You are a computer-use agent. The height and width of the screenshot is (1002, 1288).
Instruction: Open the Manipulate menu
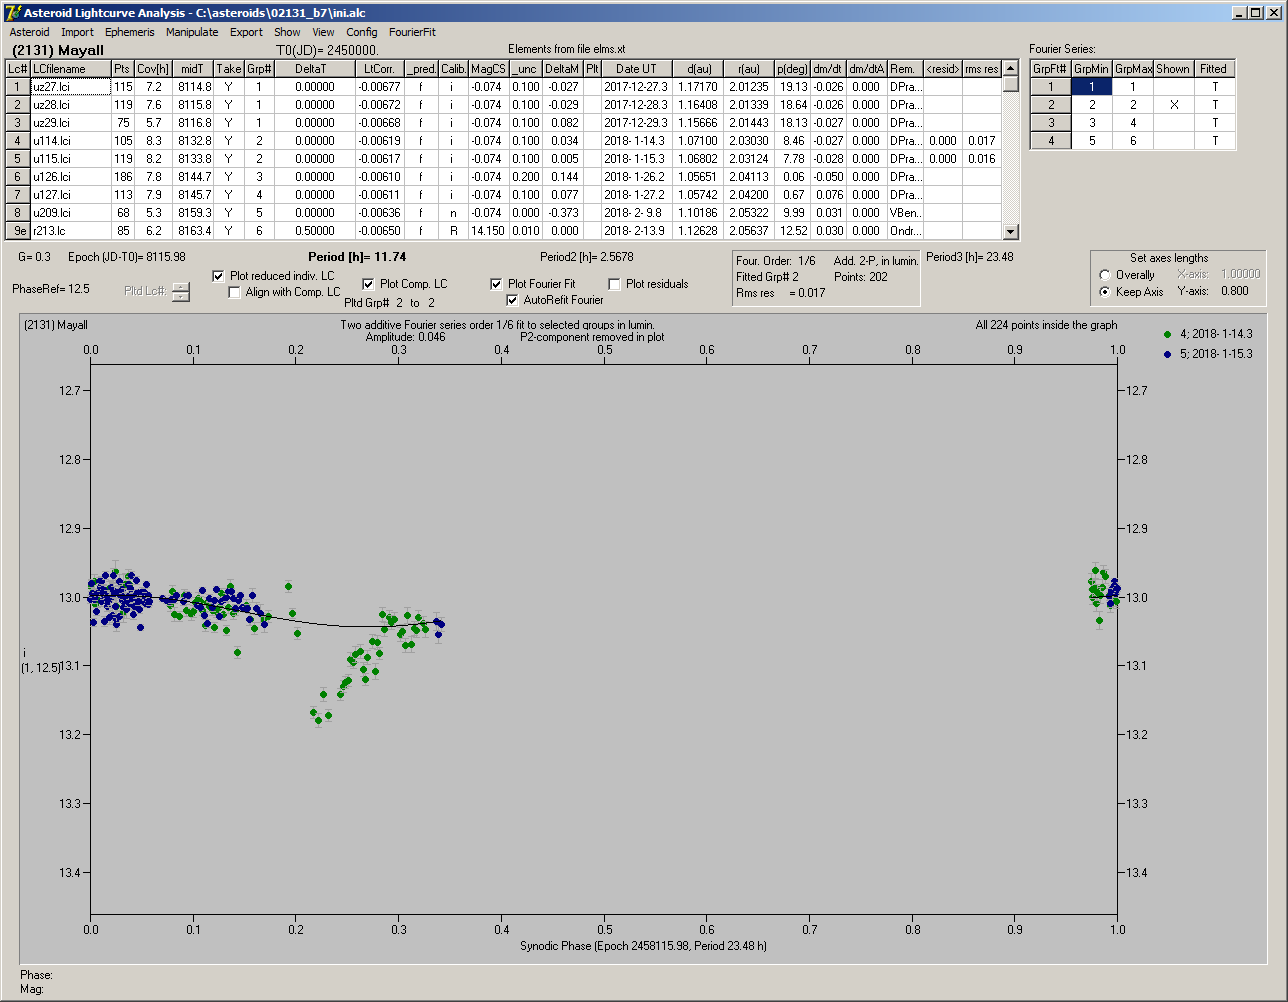(x=192, y=32)
